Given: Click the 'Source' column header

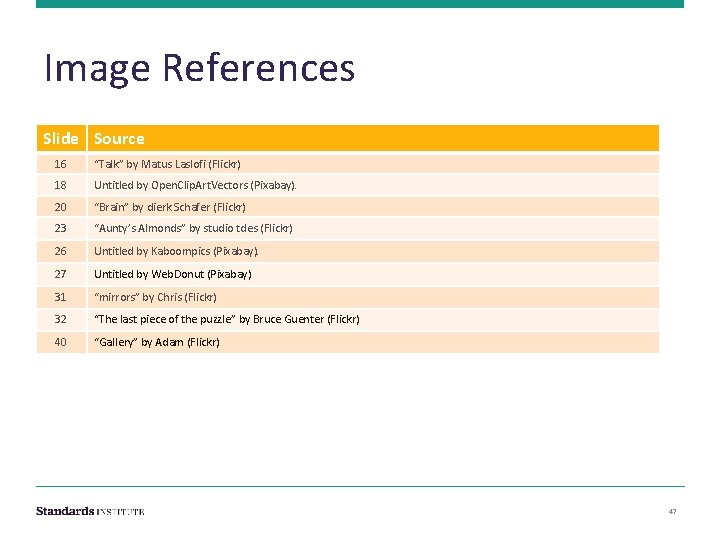Looking at the screenshot, I should pos(373,138).
